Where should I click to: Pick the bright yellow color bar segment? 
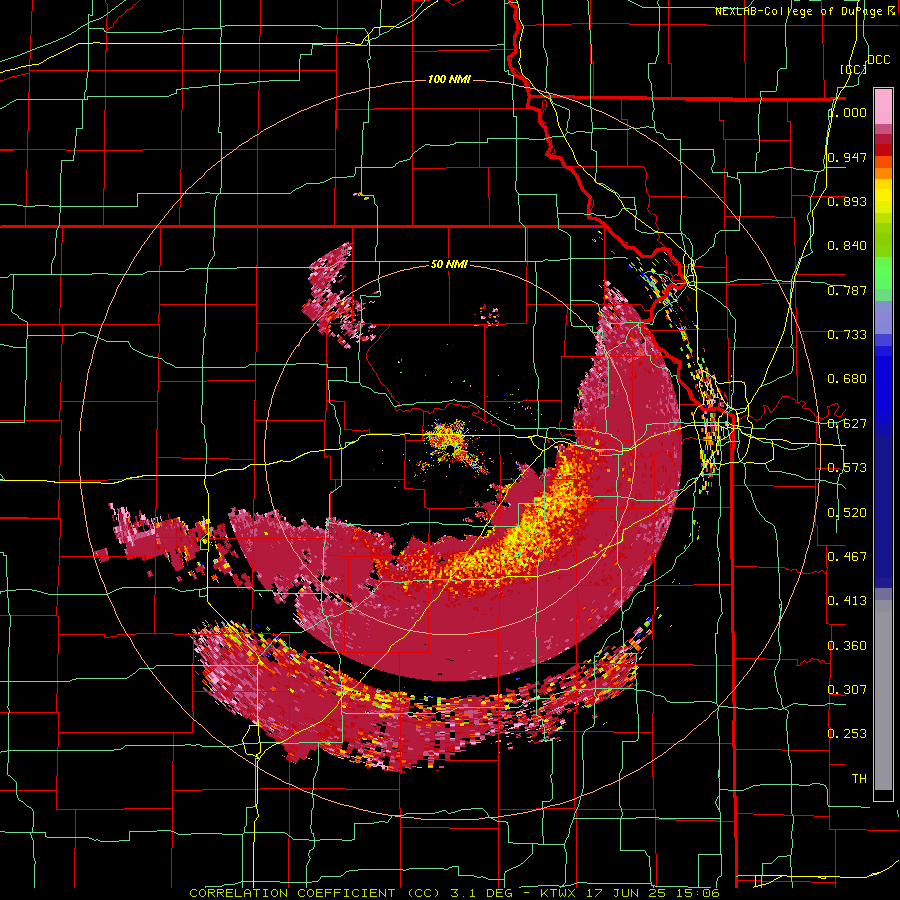(883, 196)
